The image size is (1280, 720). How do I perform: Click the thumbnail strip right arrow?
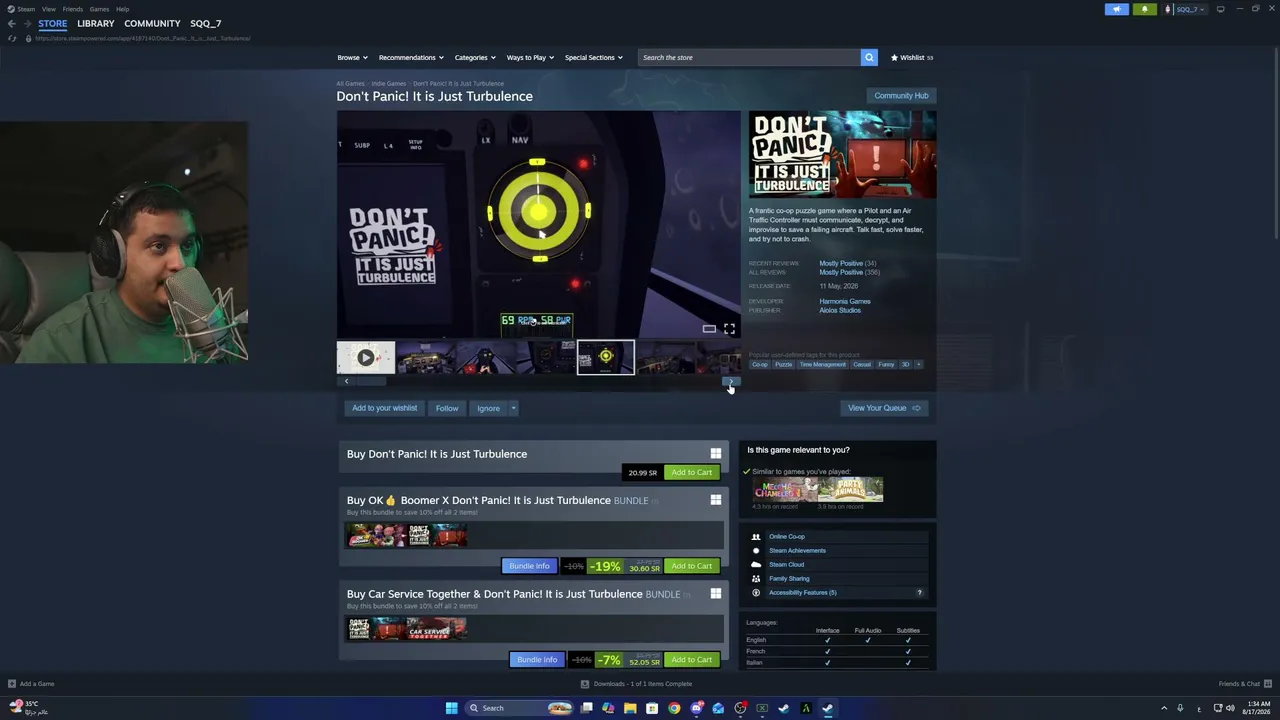pyautogui.click(x=731, y=381)
